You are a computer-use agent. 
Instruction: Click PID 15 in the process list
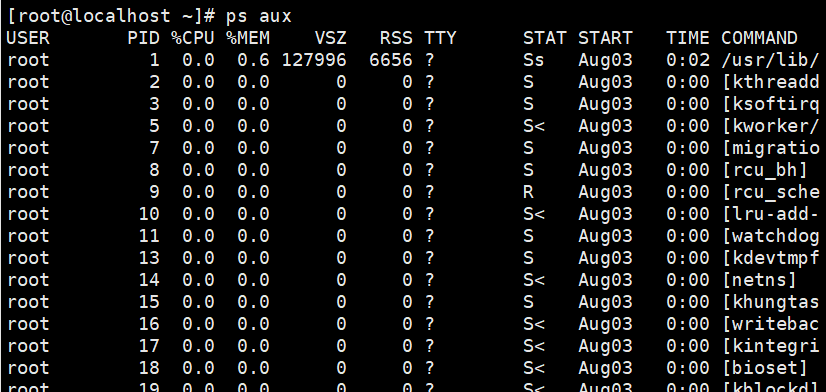point(149,302)
